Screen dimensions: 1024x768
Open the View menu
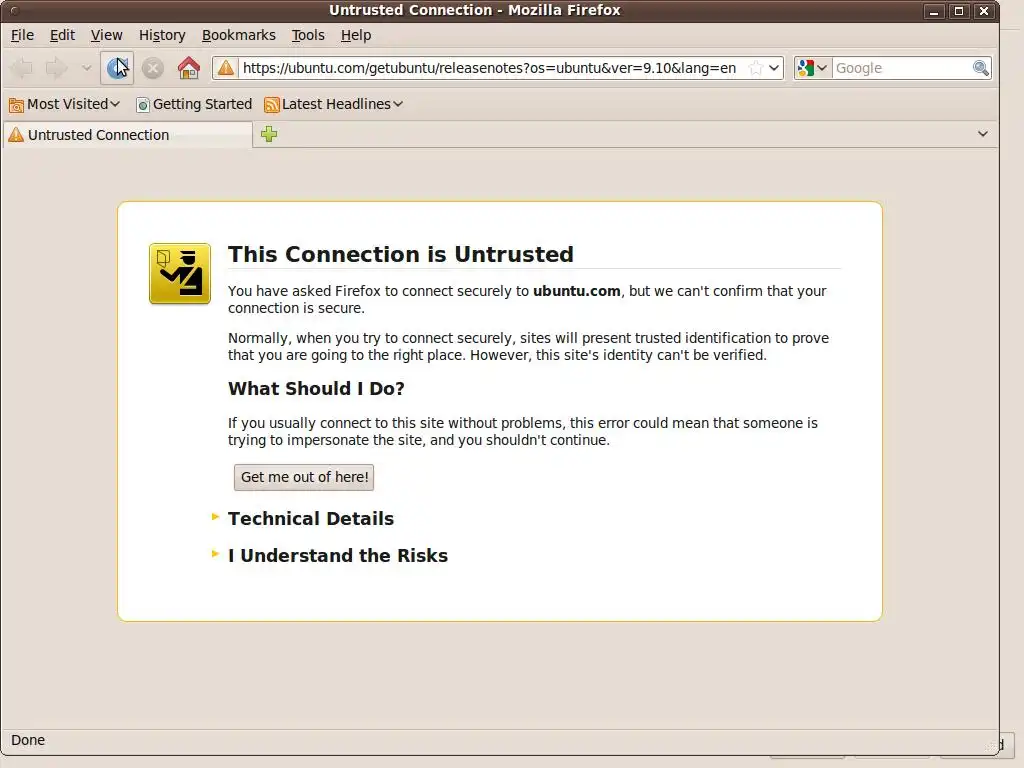pos(106,35)
